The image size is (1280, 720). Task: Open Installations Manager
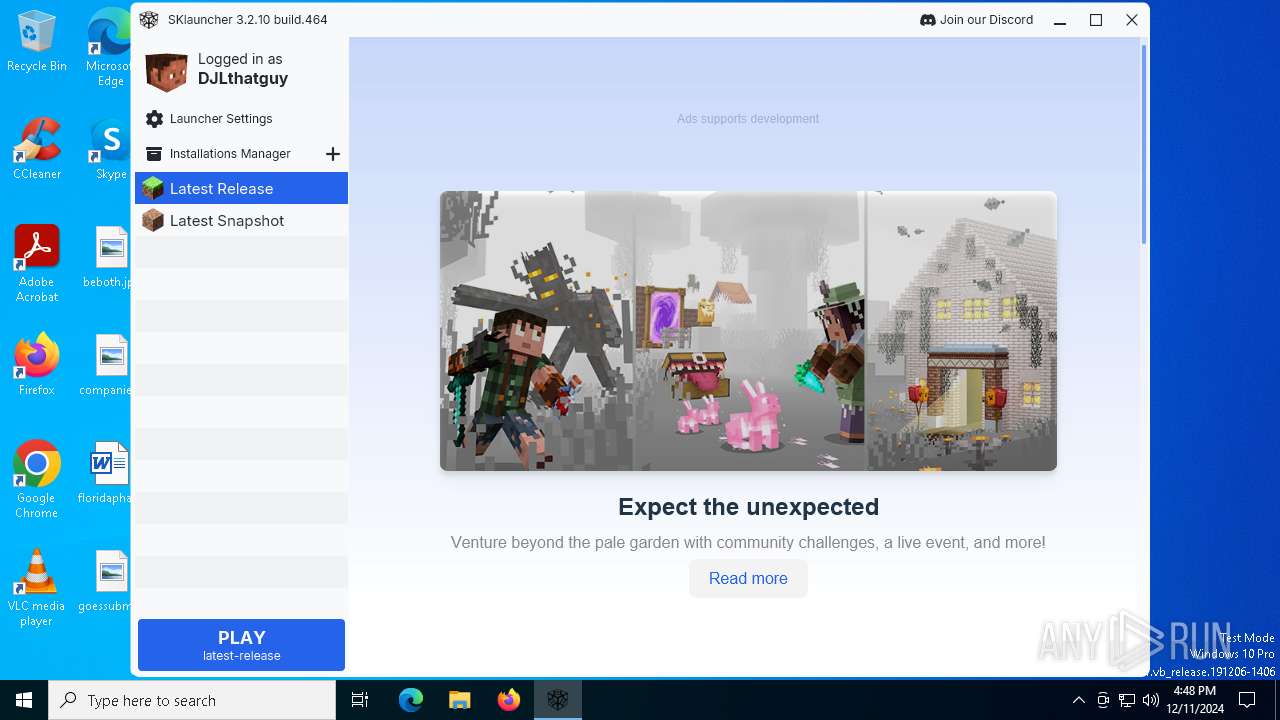point(230,154)
